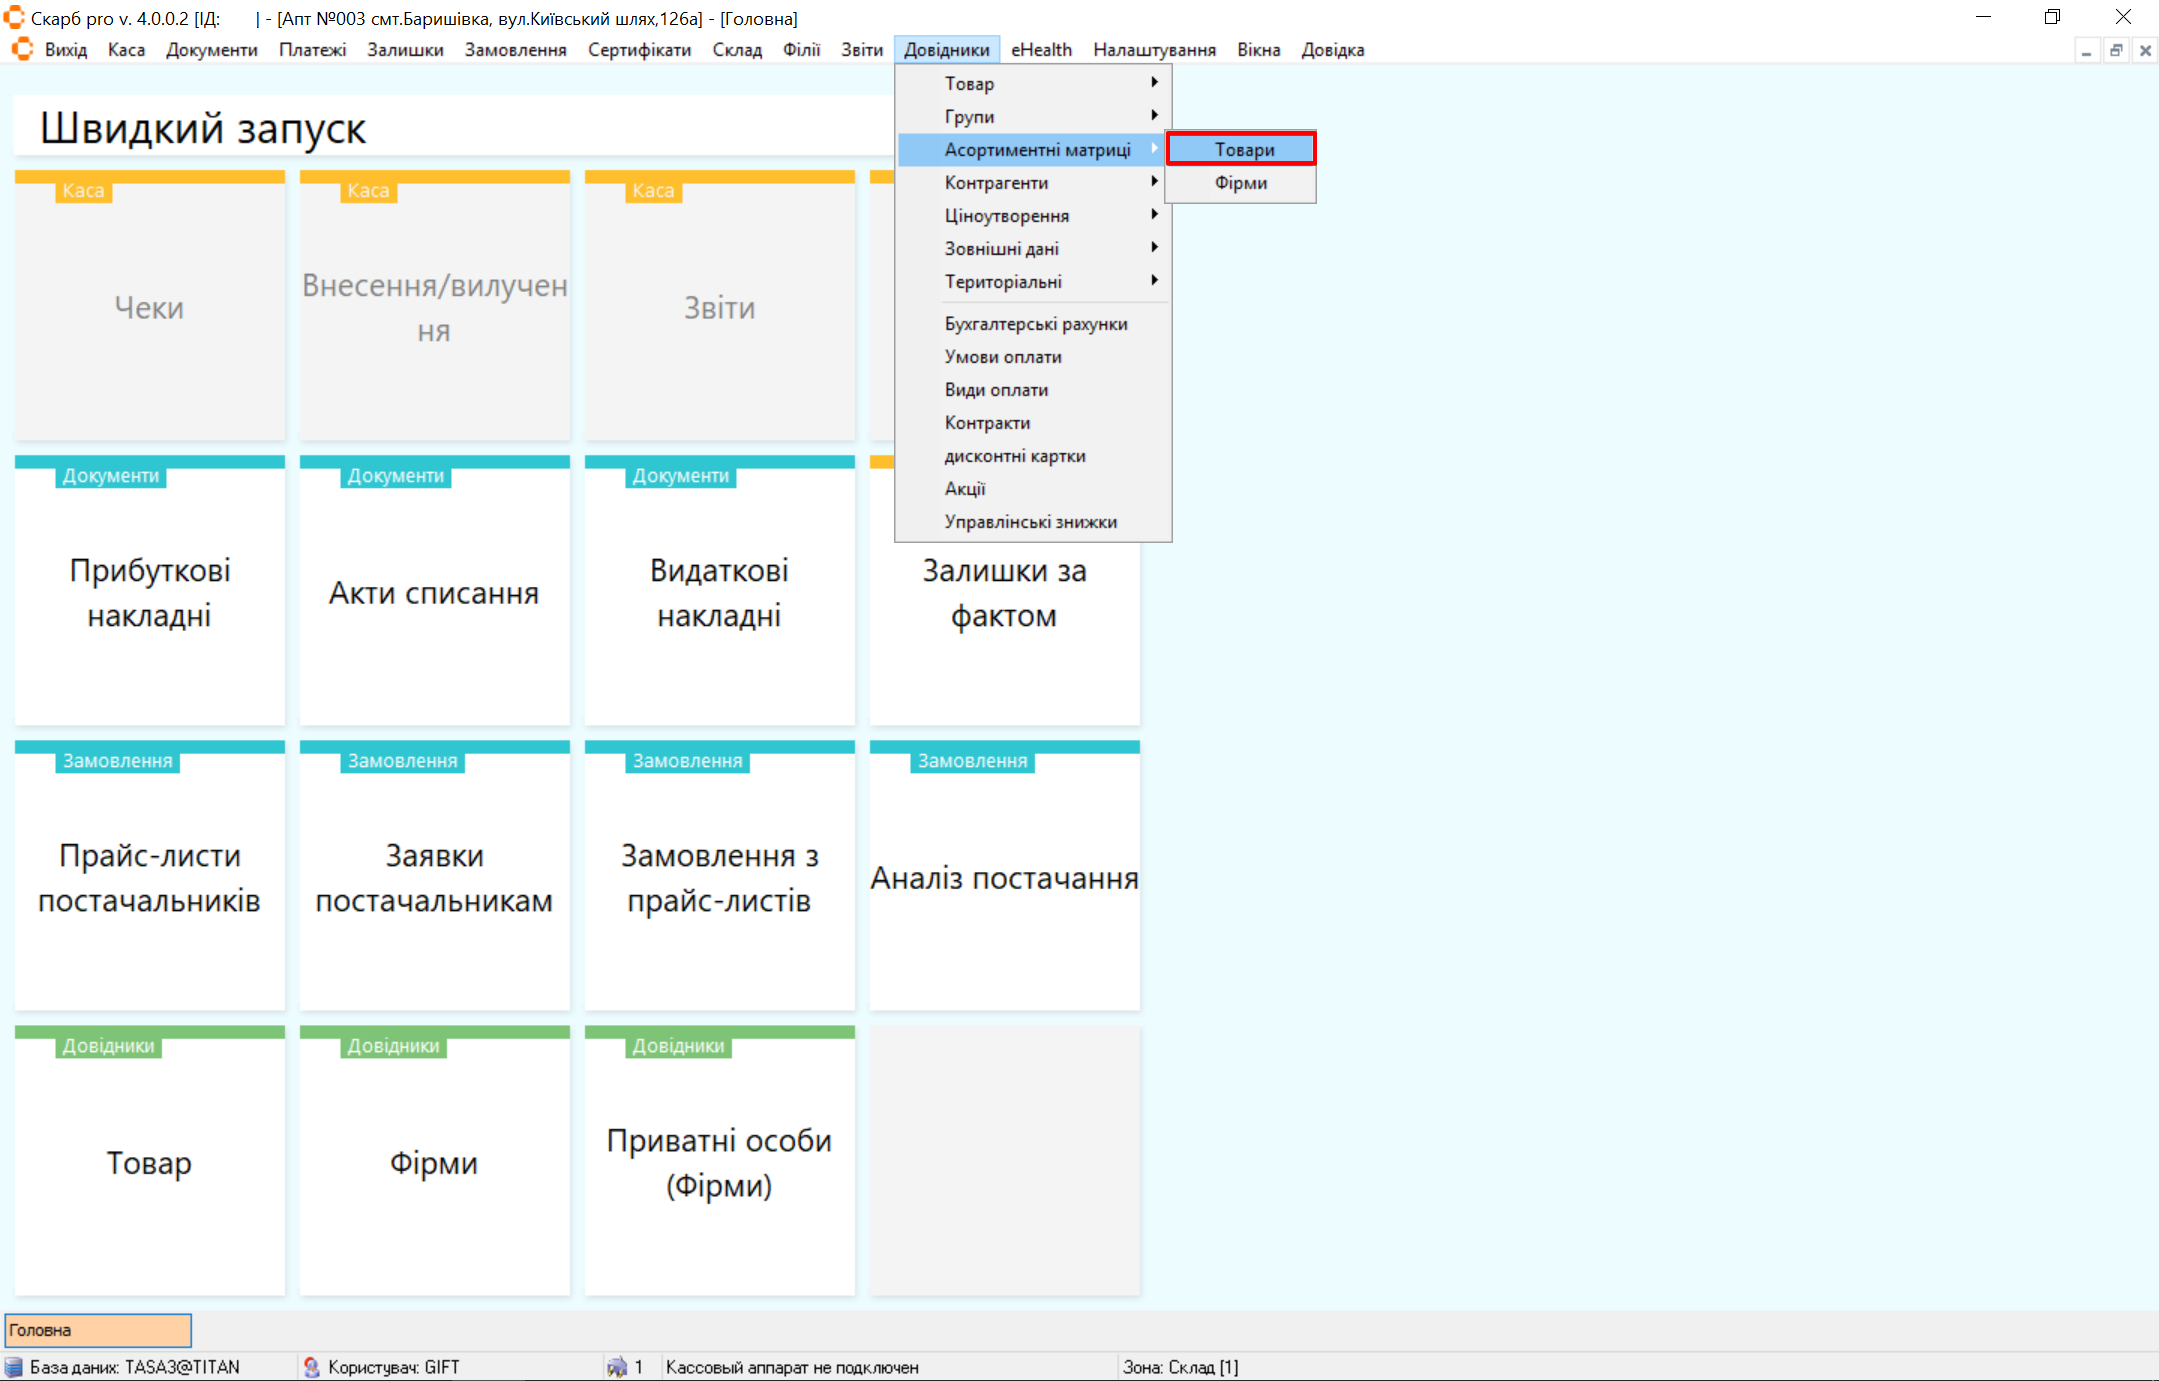
Task: Open the Аналіз постачання tile
Action: (1004, 877)
